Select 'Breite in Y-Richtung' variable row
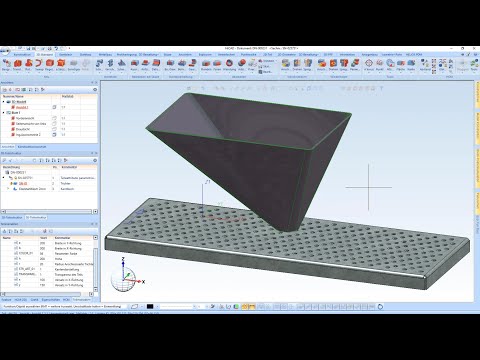The width and height of the screenshot is (480, 360). pos(47,243)
